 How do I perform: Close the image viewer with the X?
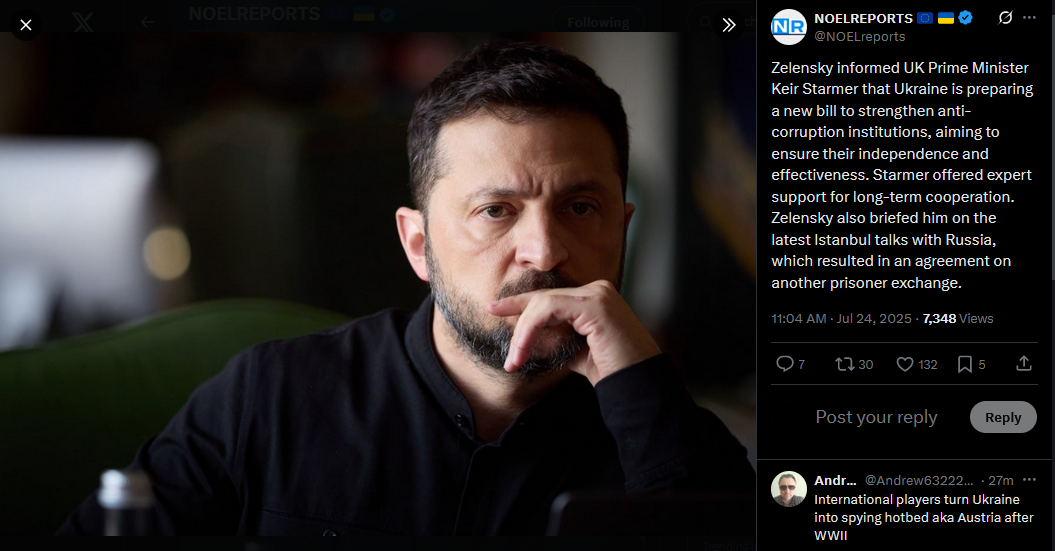[x=26, y=25]
